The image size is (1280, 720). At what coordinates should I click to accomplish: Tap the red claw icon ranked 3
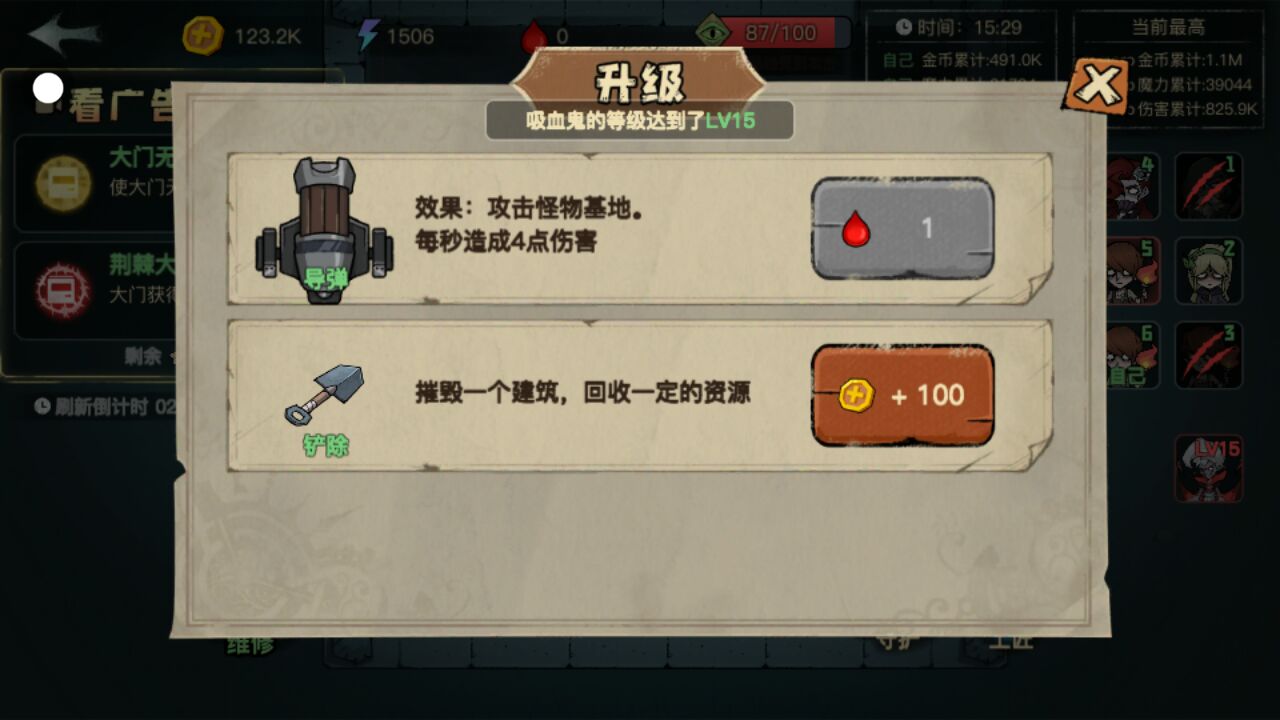click(x=1209, y=355)
